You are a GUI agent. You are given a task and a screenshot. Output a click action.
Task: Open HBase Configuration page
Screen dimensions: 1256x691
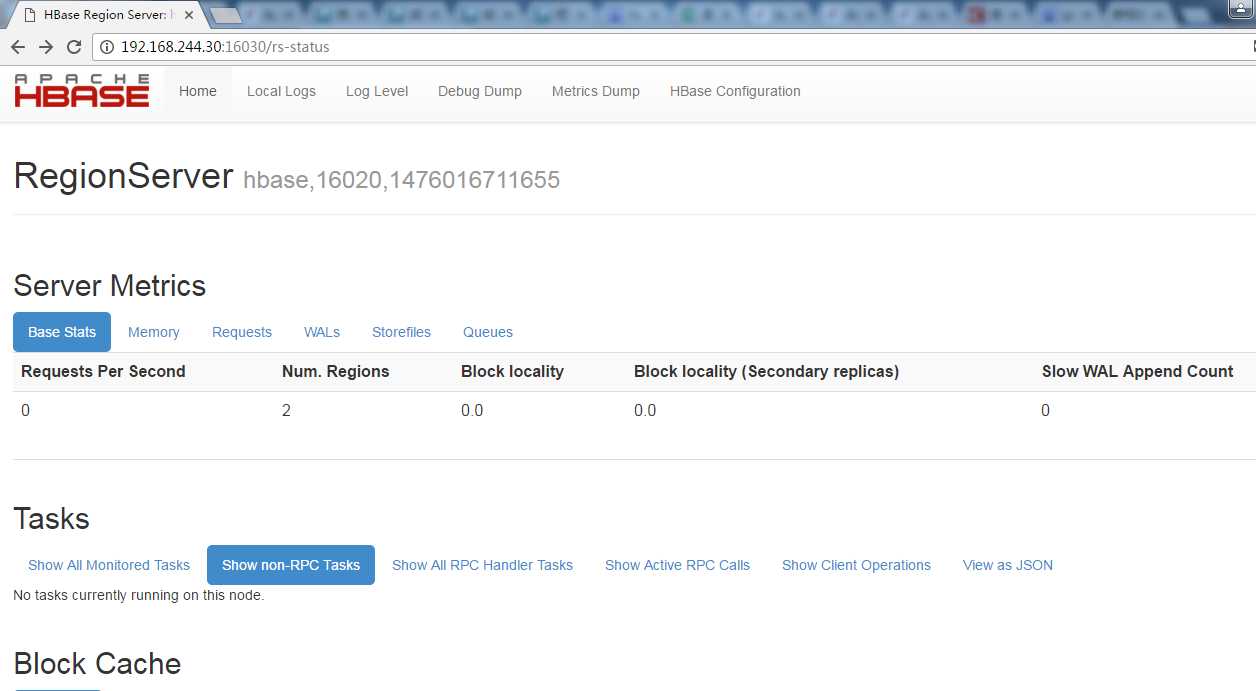point(735,91)
